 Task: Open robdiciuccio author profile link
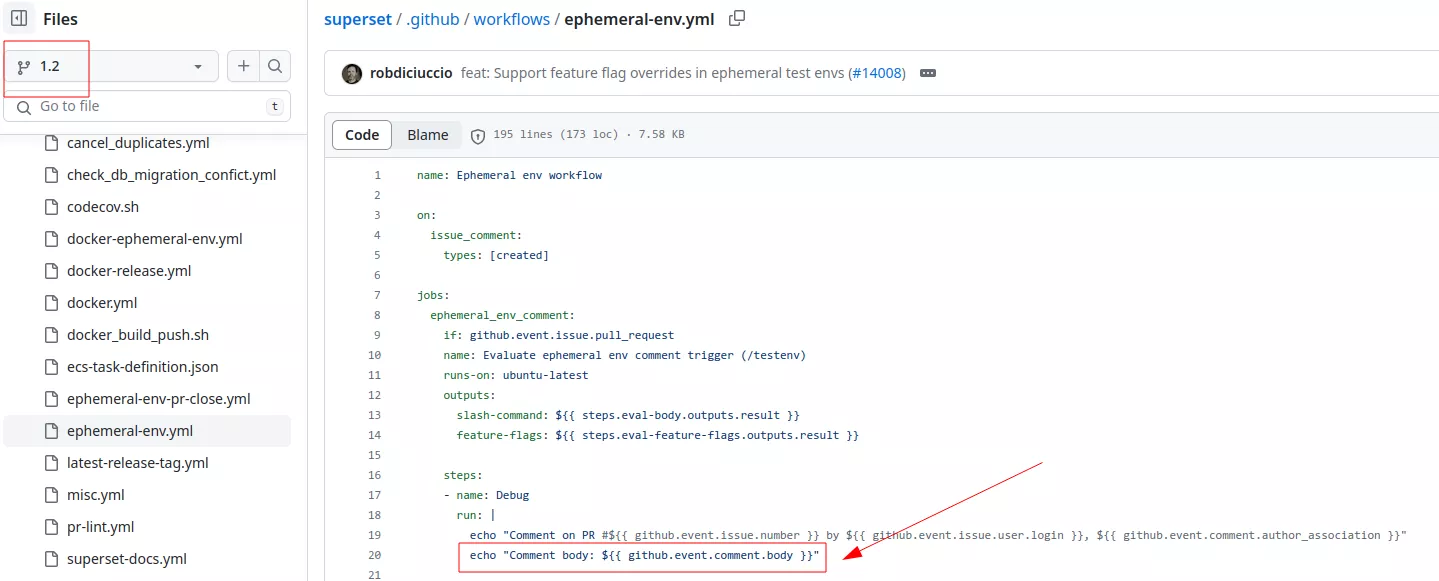411,73
